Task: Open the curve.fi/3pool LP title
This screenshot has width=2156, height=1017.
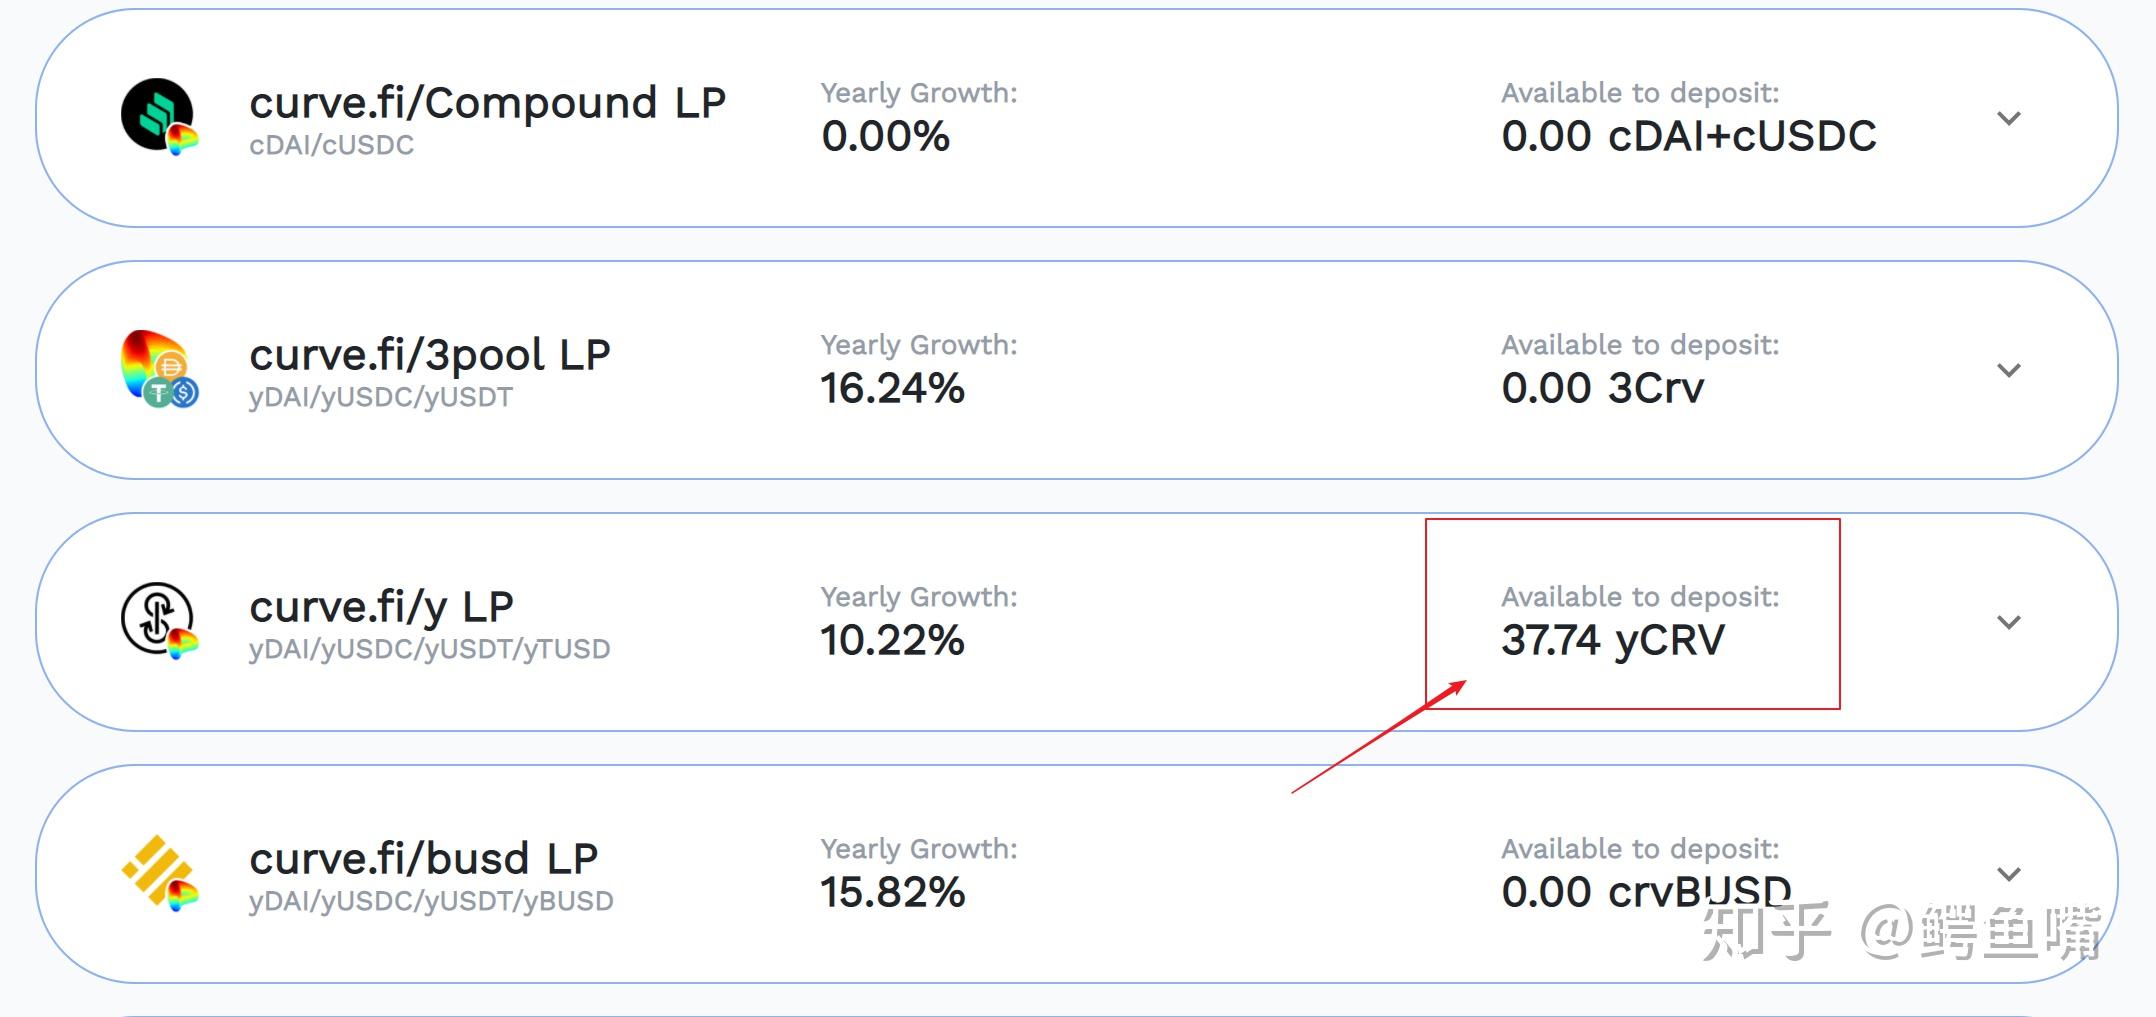Action: (x=429, y=355)
